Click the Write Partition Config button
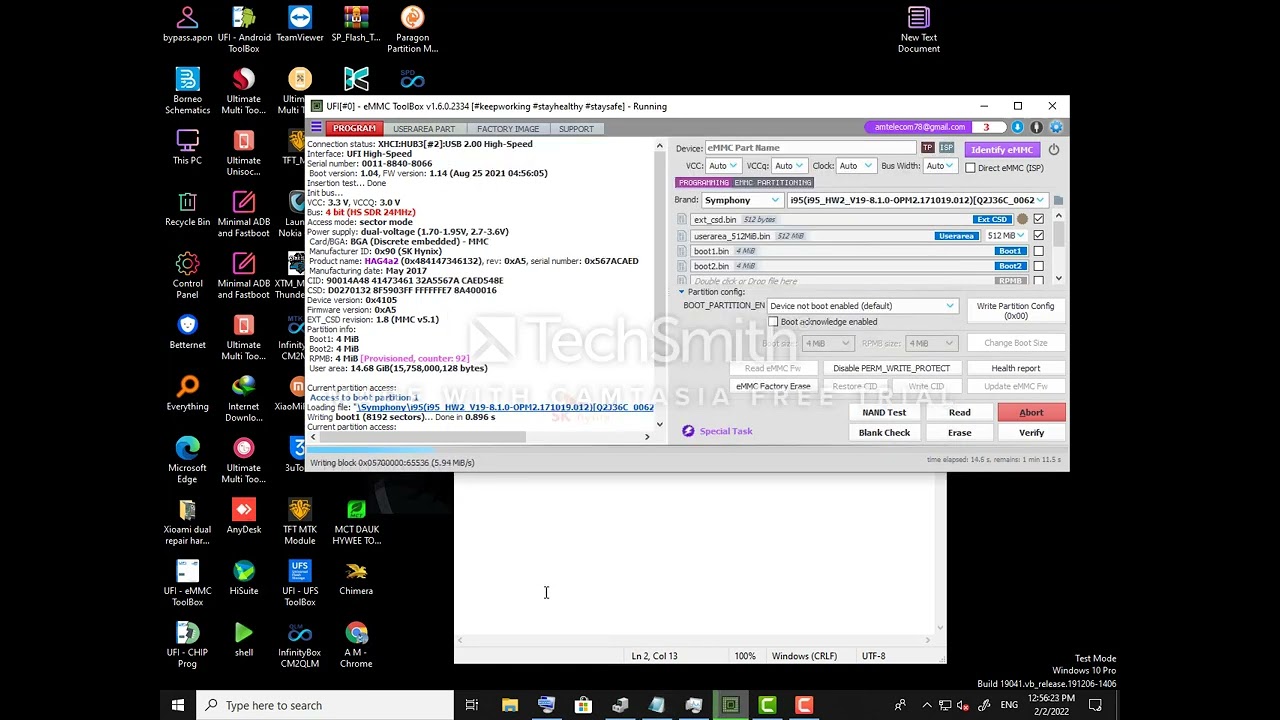This screenshot has height=720, width=1280. click(1015, 310)
